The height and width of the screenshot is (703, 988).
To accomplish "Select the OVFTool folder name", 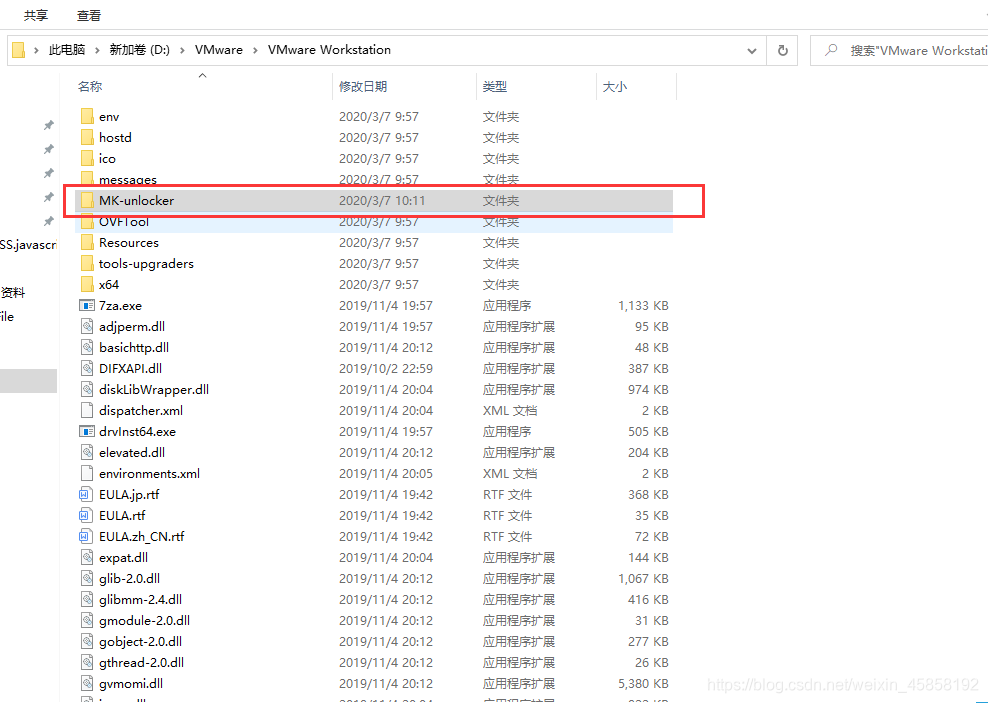I will click(124, 222).
